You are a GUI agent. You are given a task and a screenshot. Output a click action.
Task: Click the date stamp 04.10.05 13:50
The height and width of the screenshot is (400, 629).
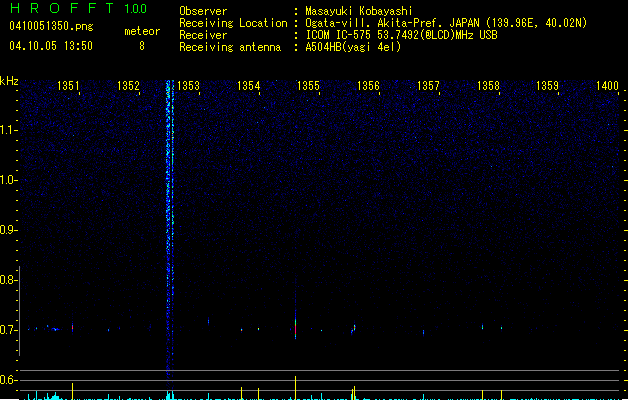(x=51, y=46)
